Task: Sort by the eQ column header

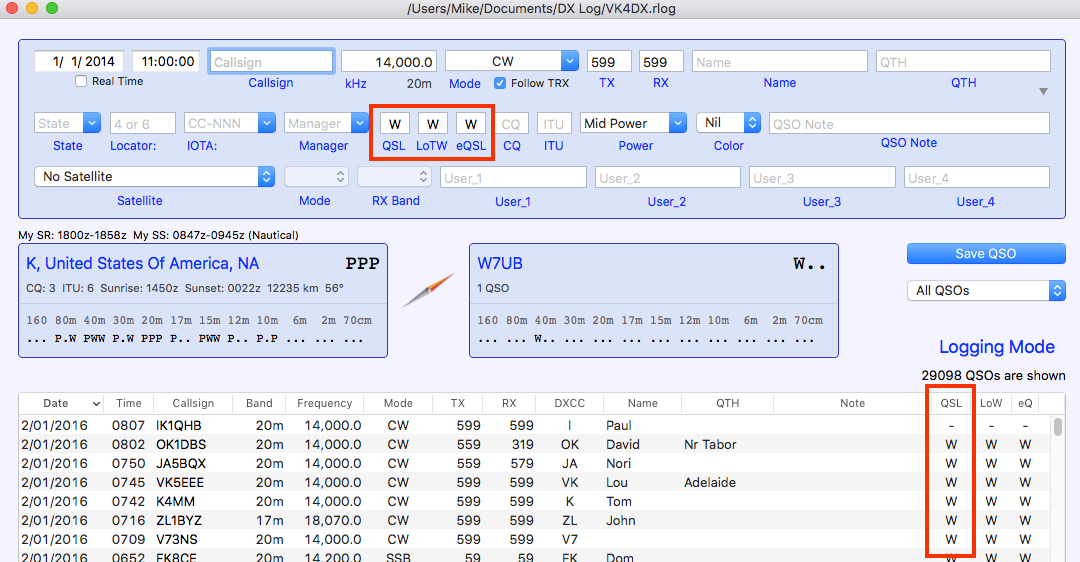Action: 1025,404
